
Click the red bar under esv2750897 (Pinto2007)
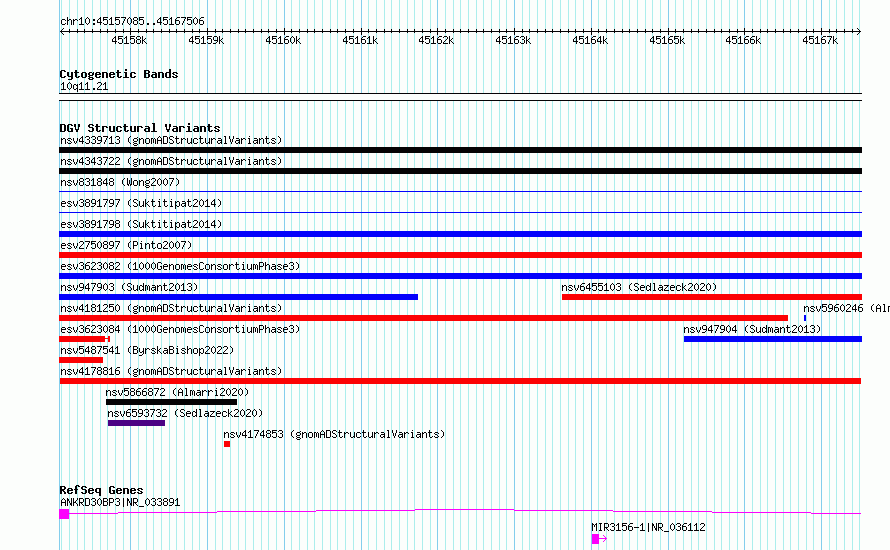[x=460, y=255]
